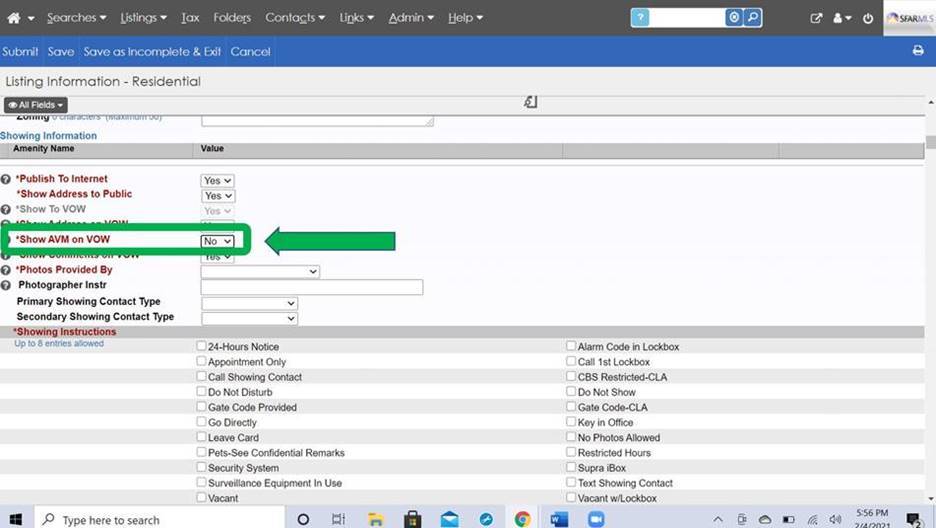This screenshot has height=528, width=936.
Task: Check the 24-Hours Notice checkbox
Action: pyautogui.click(x=202, y=346)
